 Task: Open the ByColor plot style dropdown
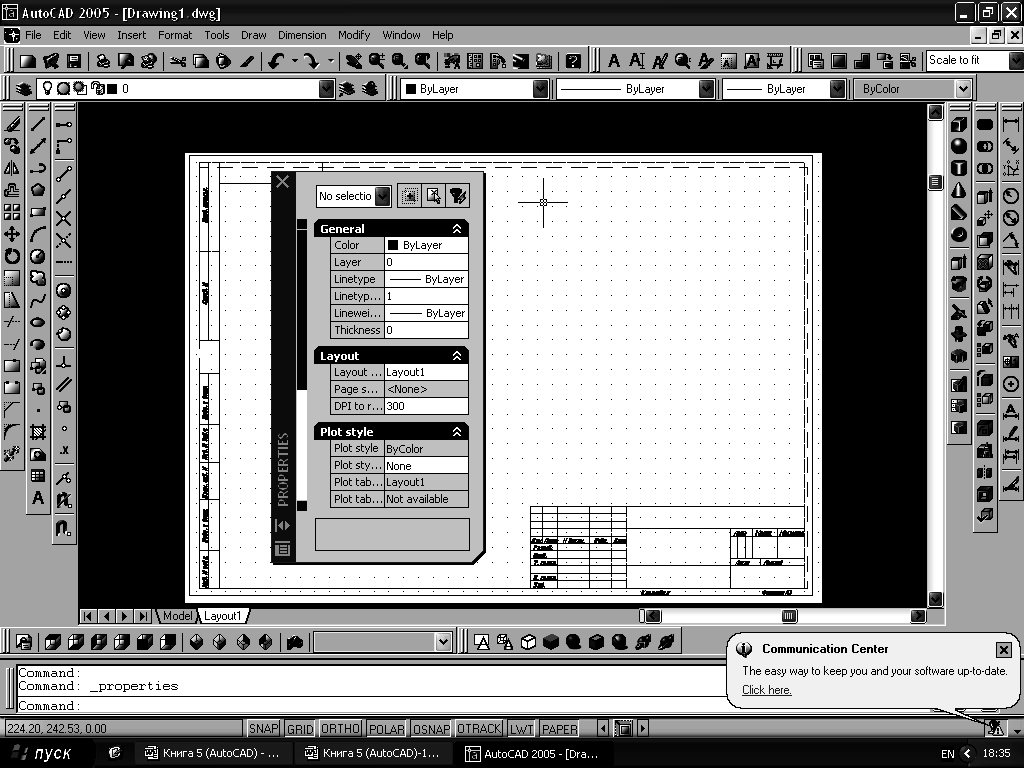(963, 88)
